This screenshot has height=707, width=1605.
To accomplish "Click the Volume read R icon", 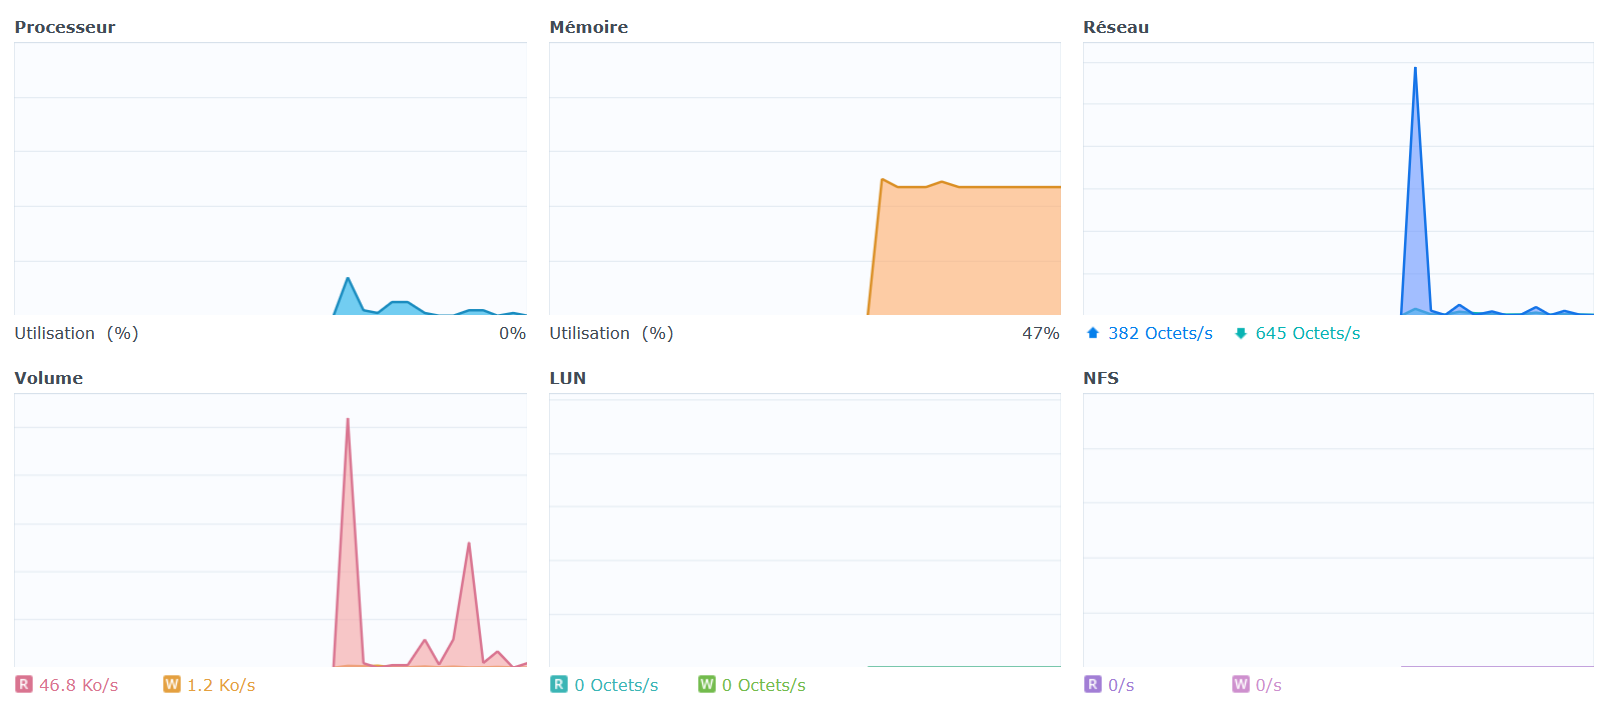I will tap(24, 684).
